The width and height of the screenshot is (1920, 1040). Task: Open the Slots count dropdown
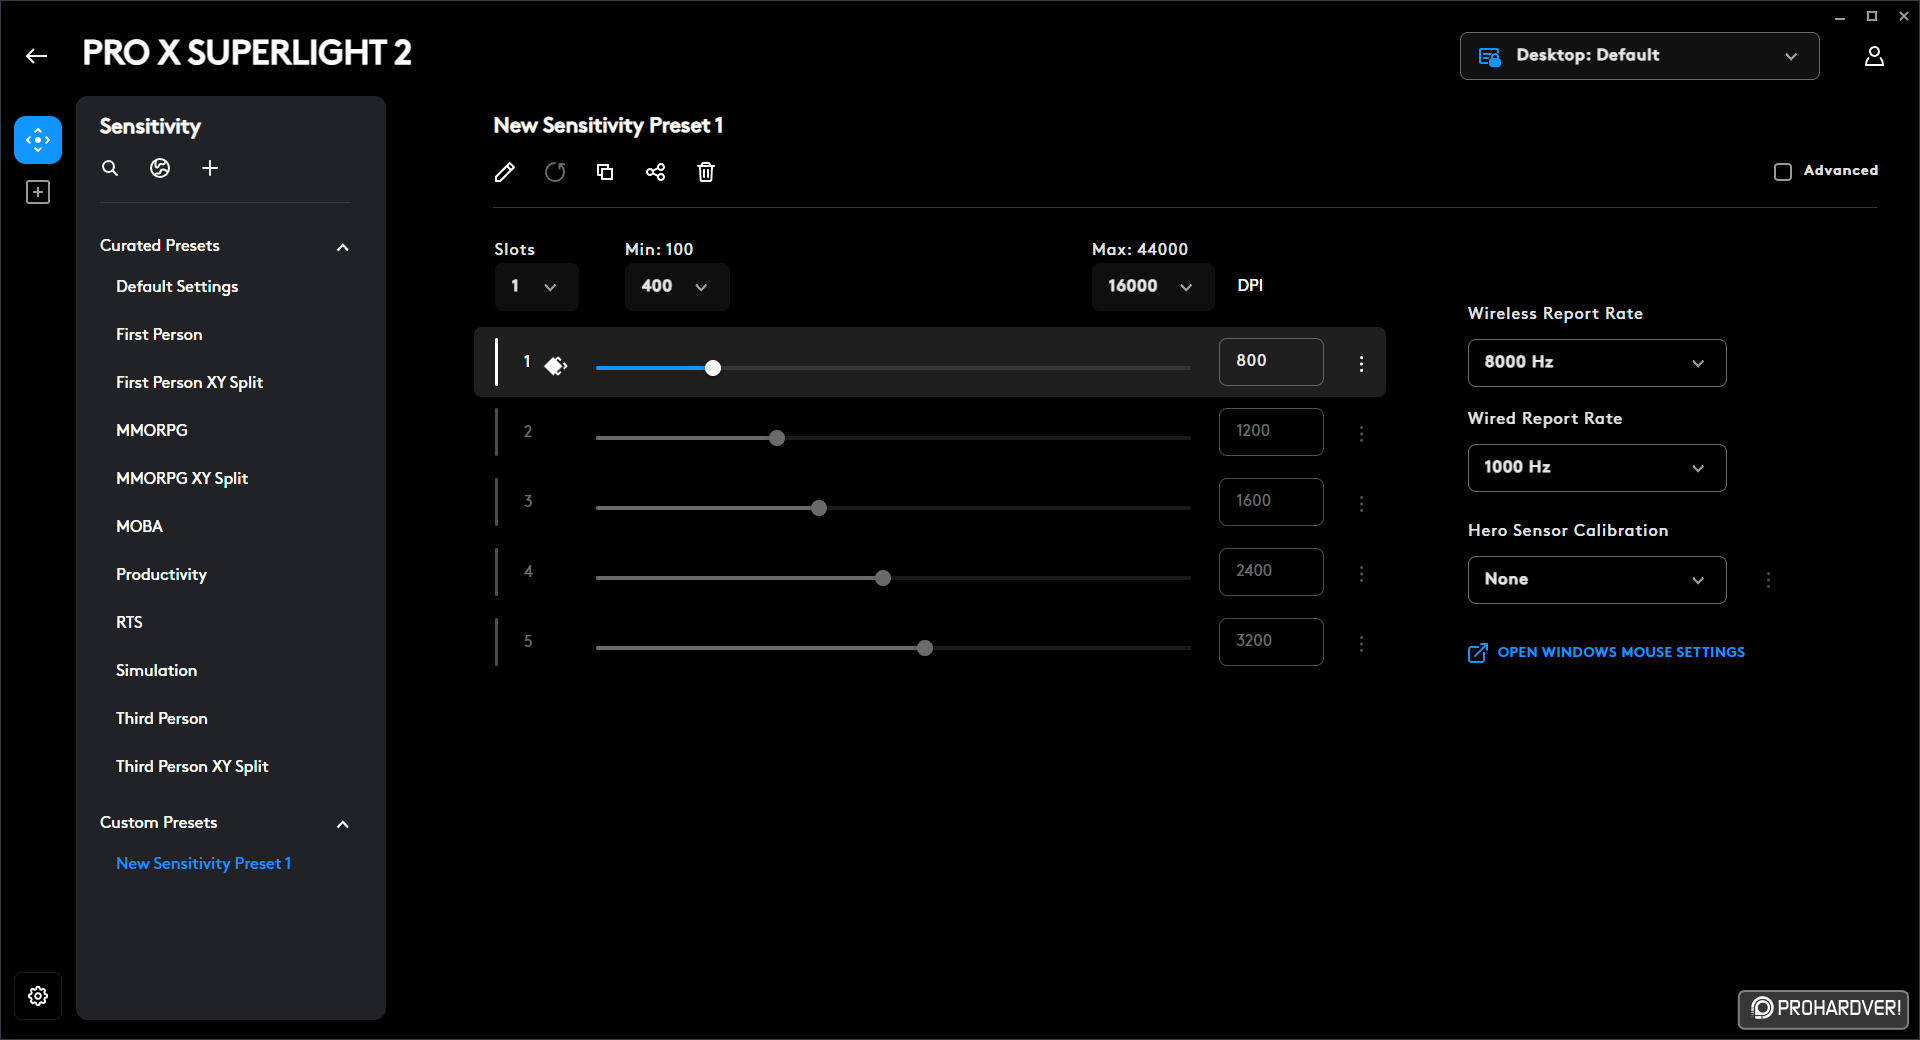[536, 287]
